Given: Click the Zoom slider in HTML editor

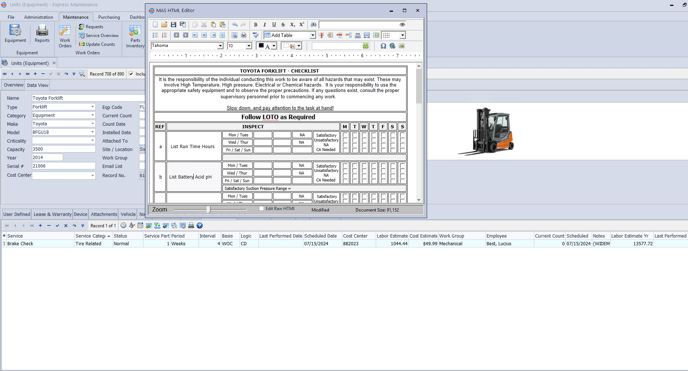Looking at the screenshot, I should pos(210,210).
